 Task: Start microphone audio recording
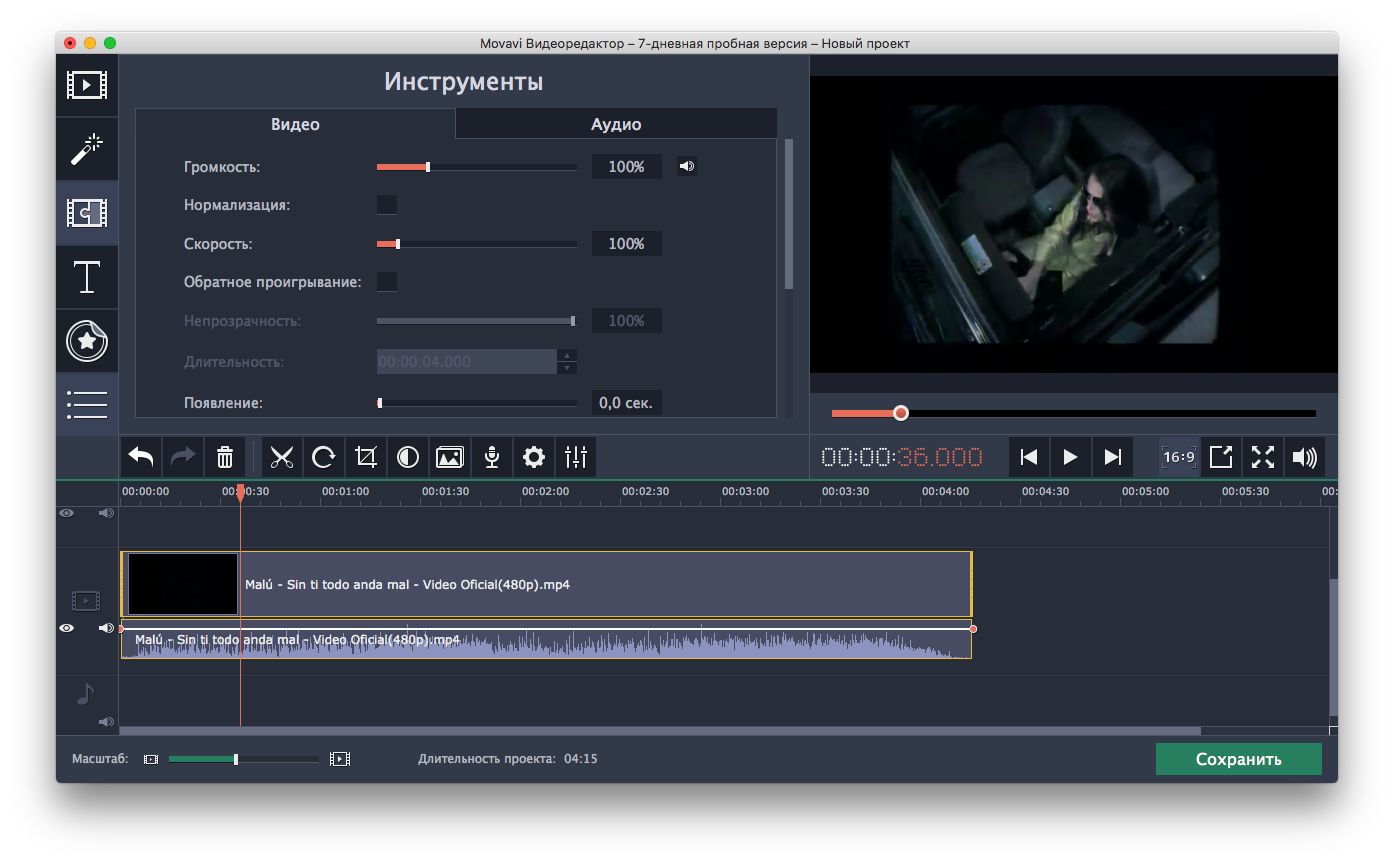click(492, 458)
